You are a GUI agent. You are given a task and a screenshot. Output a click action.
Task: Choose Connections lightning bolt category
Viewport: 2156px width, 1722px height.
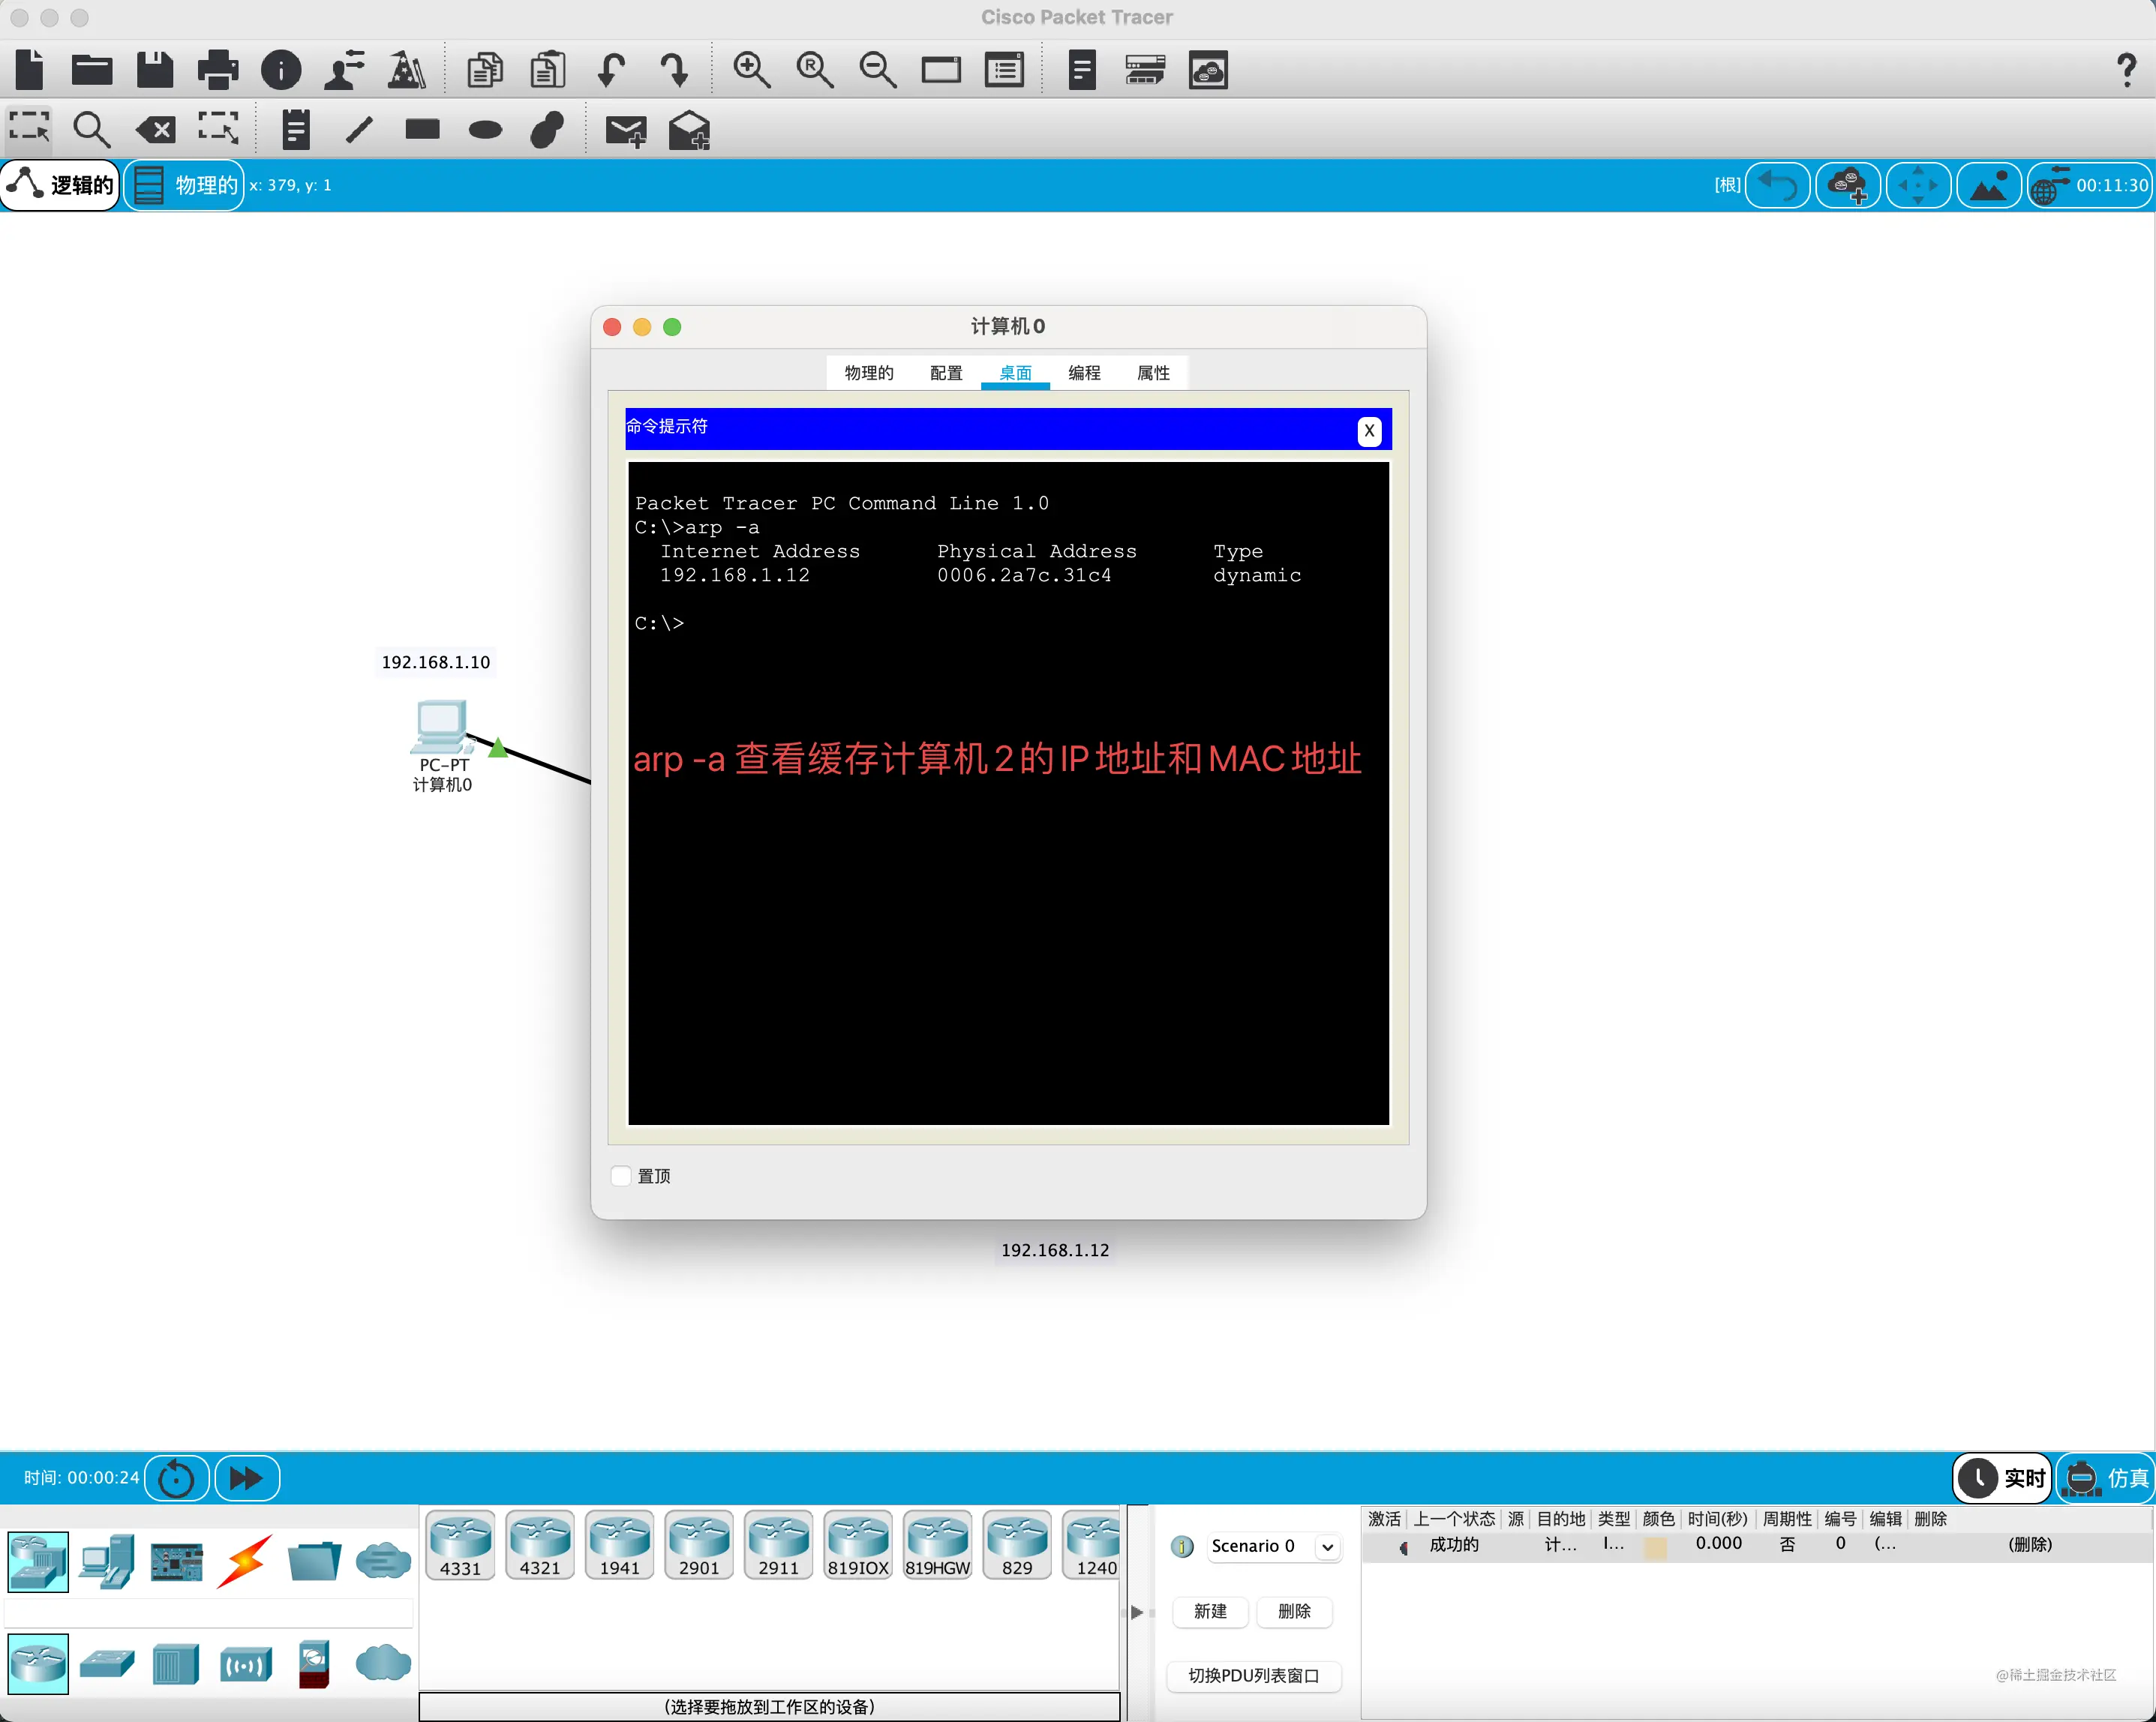(245, 1561)
